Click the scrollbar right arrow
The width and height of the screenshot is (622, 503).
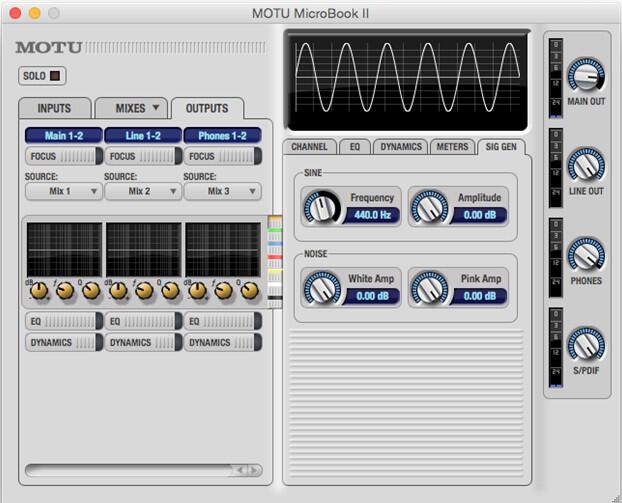254,470
